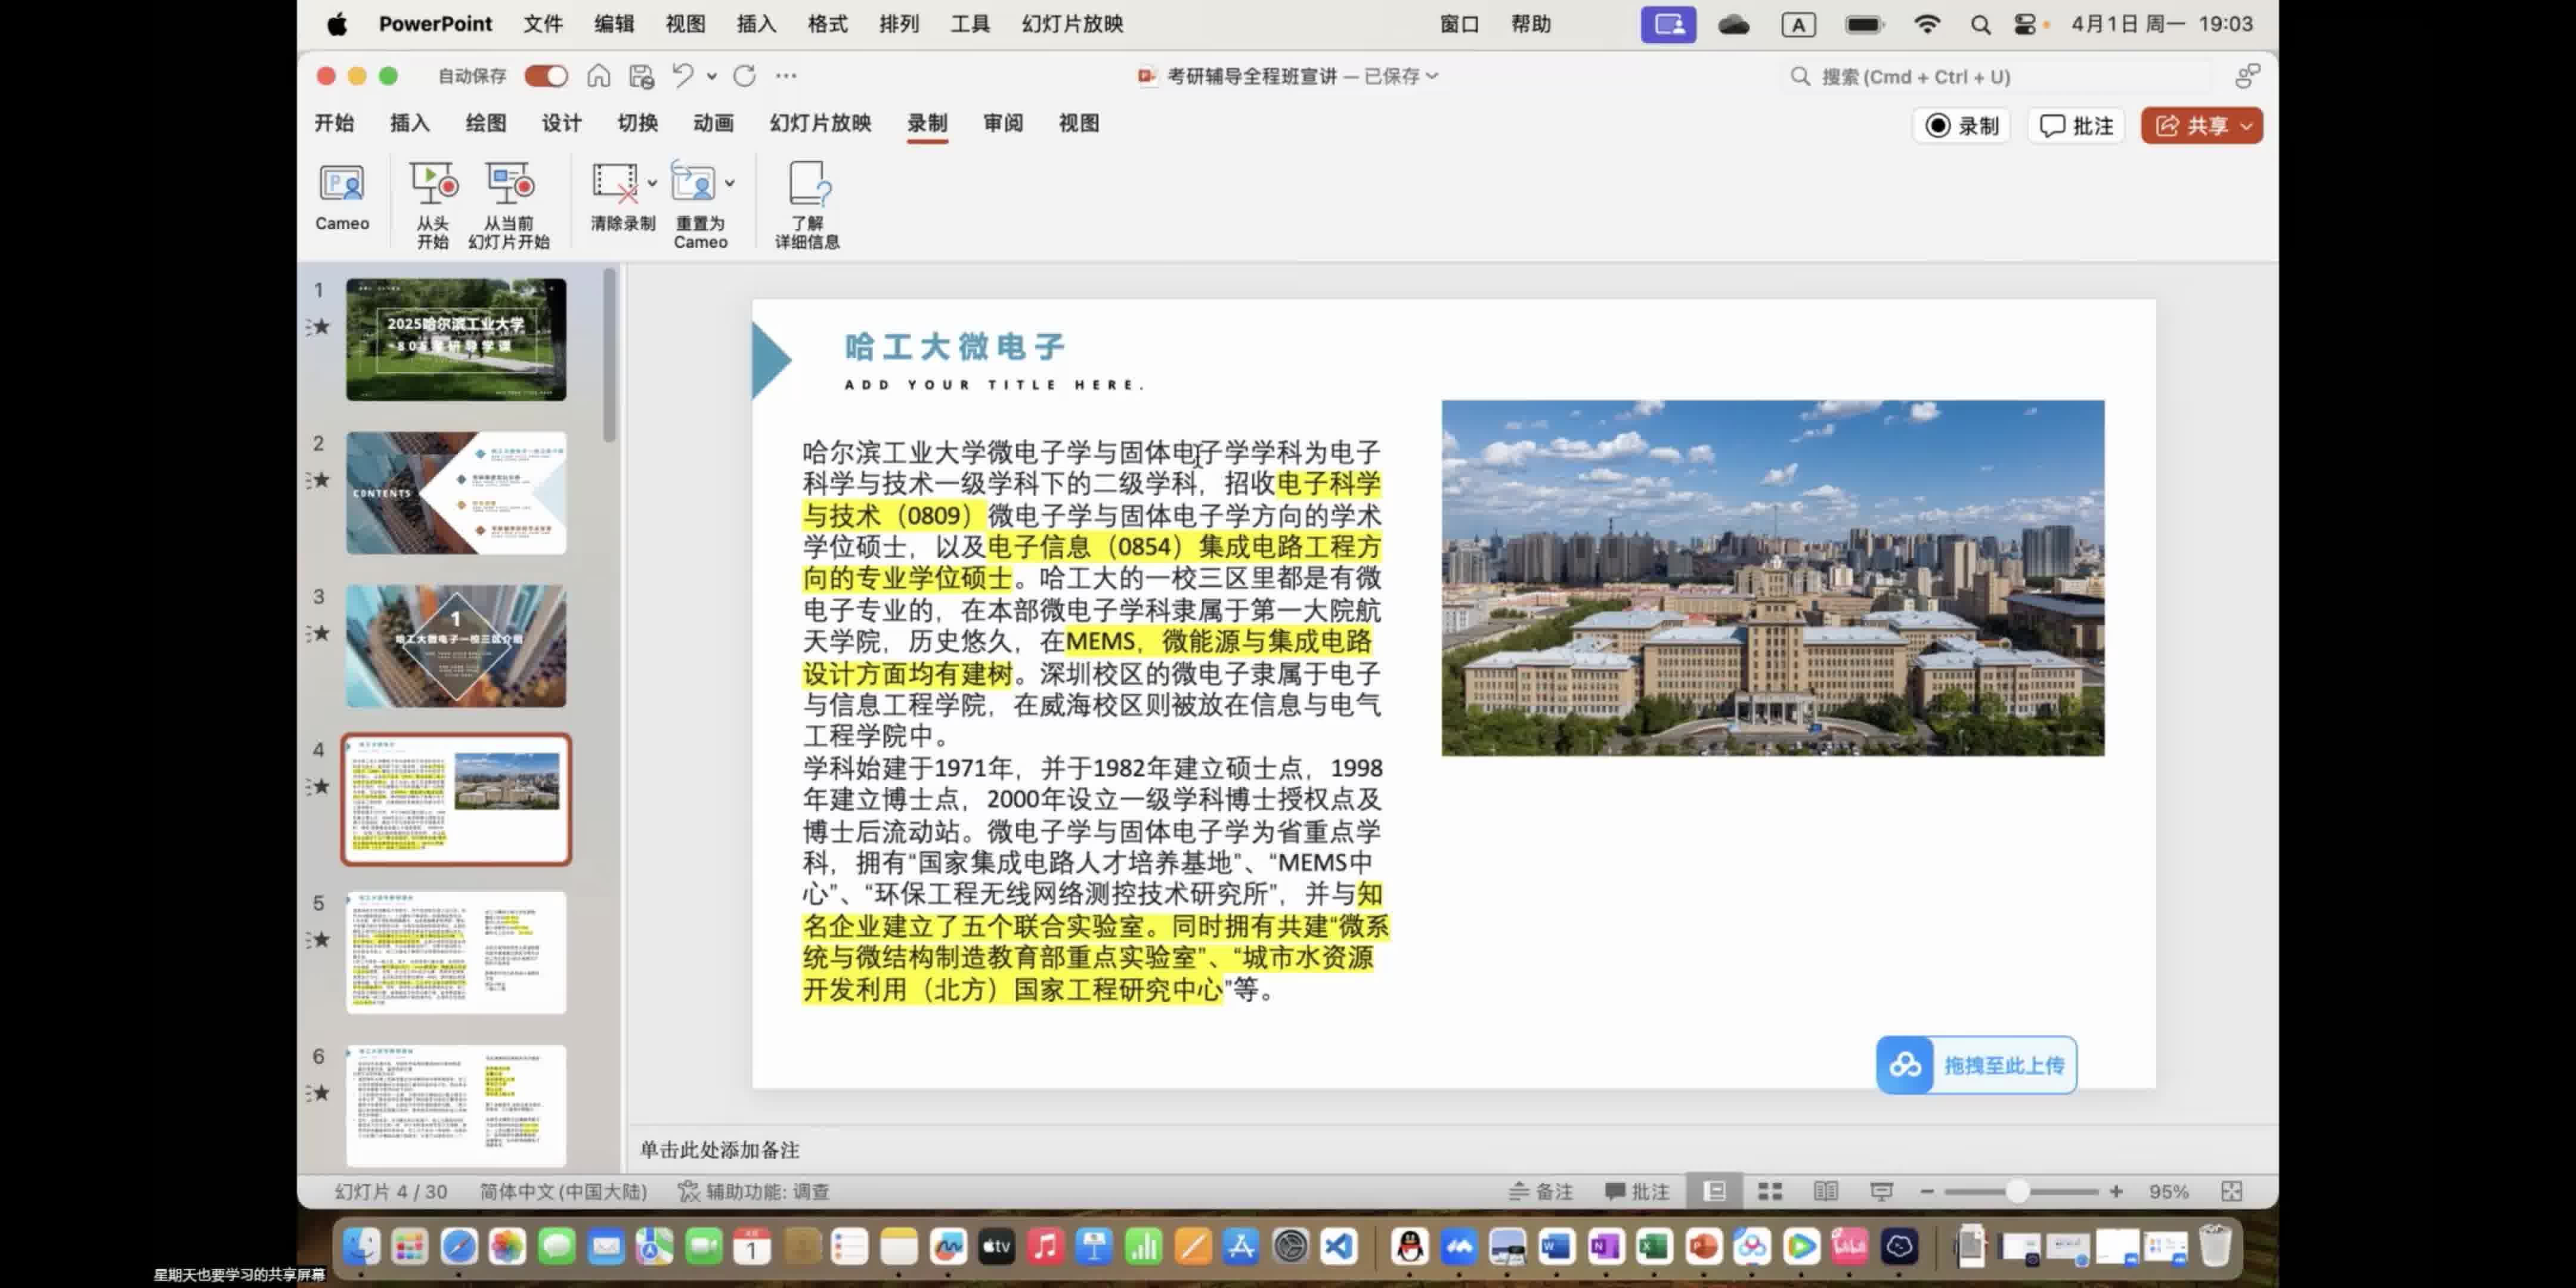This screenshot has height=1288, width=2576.
Task: Expand the Share (共享) button dropdown arrow
Action: pos(2246,126)
